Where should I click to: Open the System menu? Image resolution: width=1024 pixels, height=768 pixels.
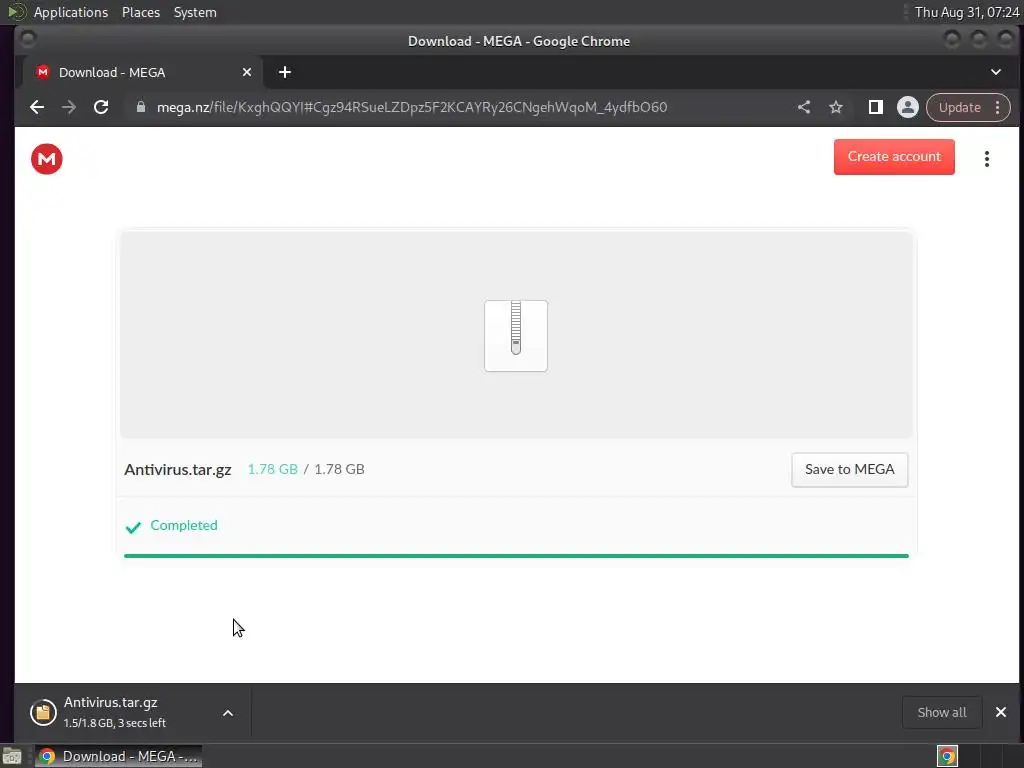coord(195,12)
